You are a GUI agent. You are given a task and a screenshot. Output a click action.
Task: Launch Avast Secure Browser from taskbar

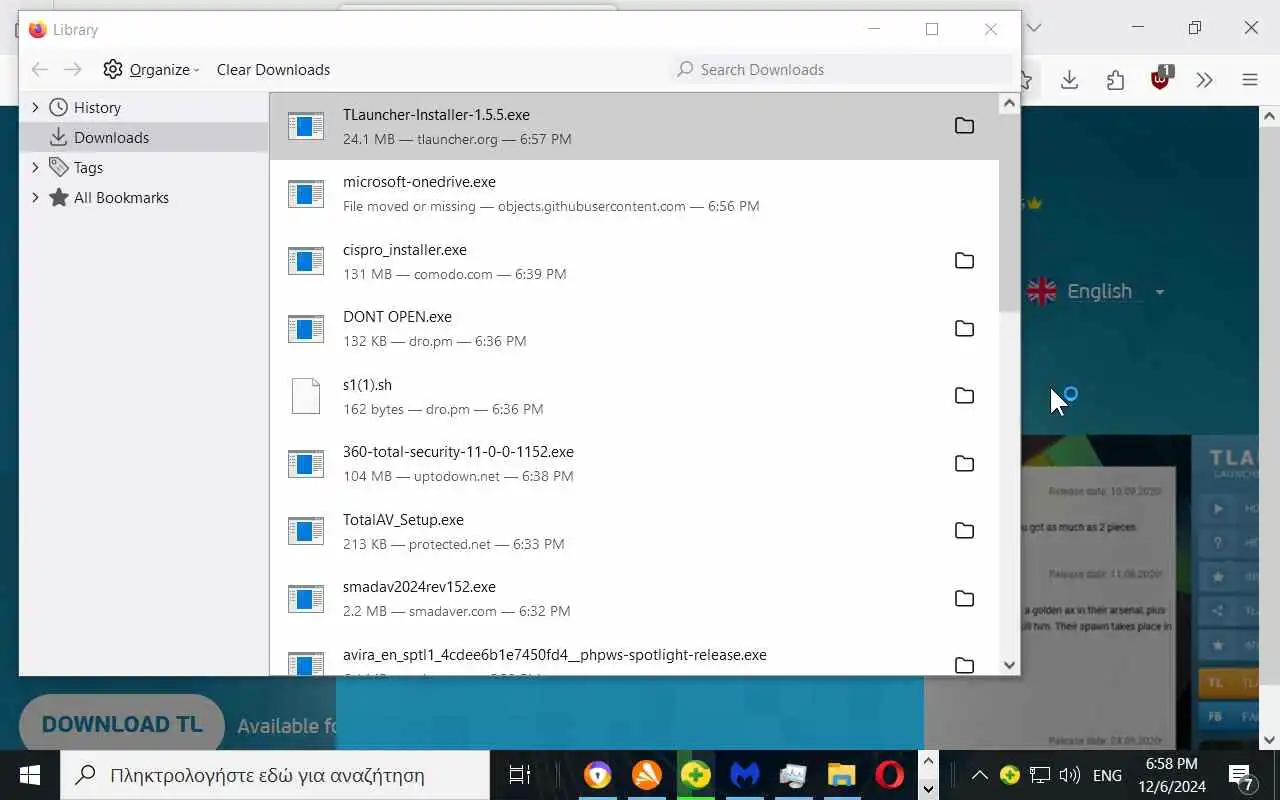(x=598, y=775)
